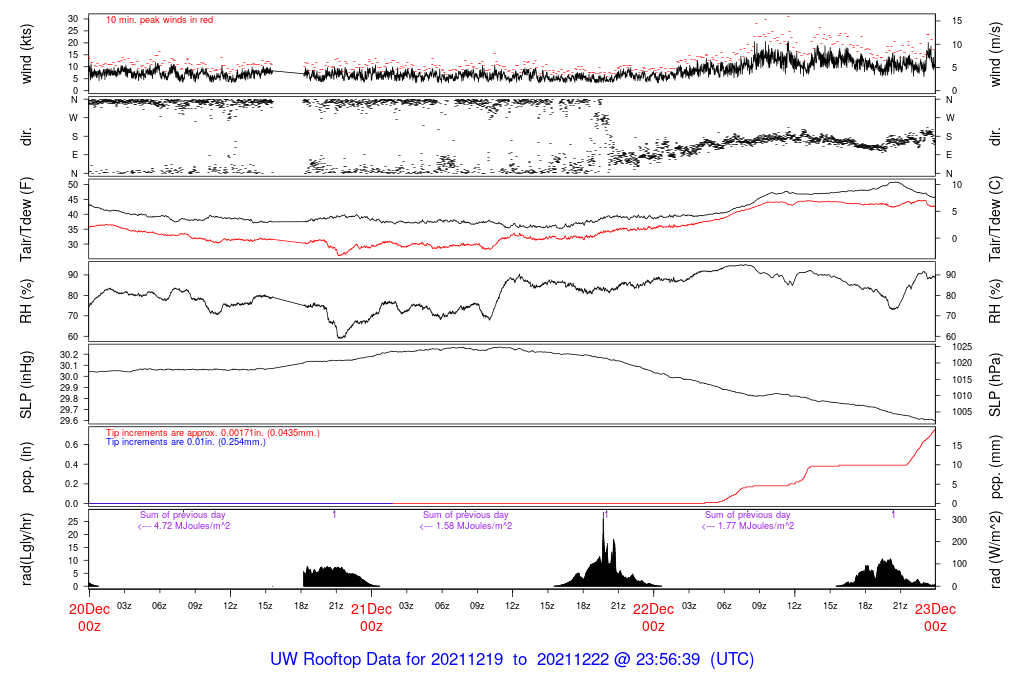Click the '21Dec 00z' time axis label
1024x700 pixels.
(372, 618)
